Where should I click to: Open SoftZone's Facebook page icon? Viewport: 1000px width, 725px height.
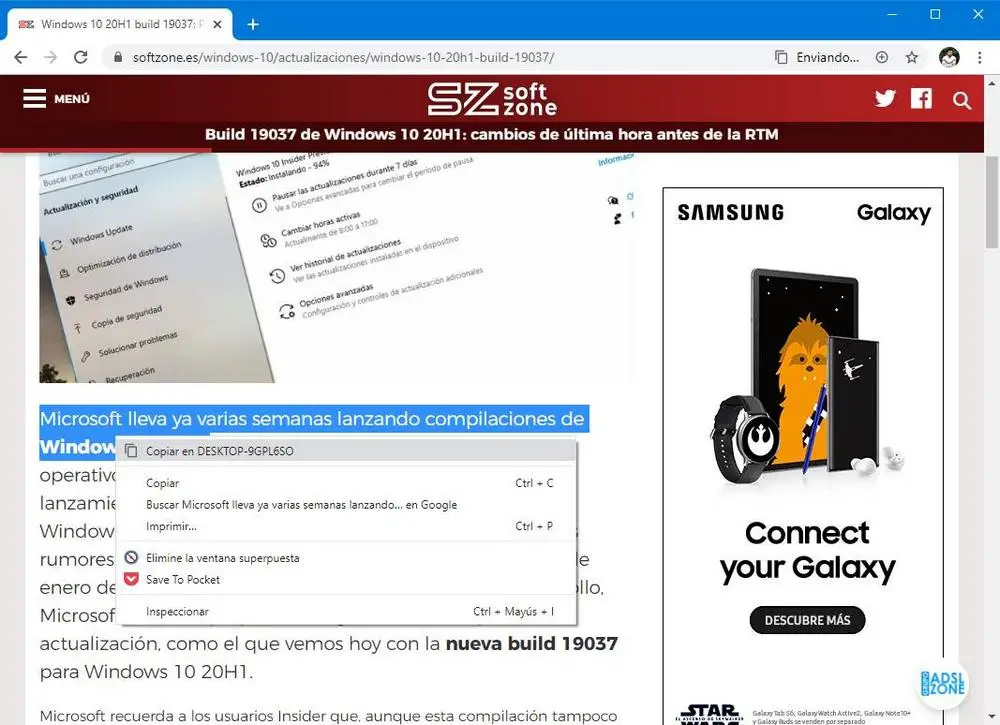click(921, 99)
